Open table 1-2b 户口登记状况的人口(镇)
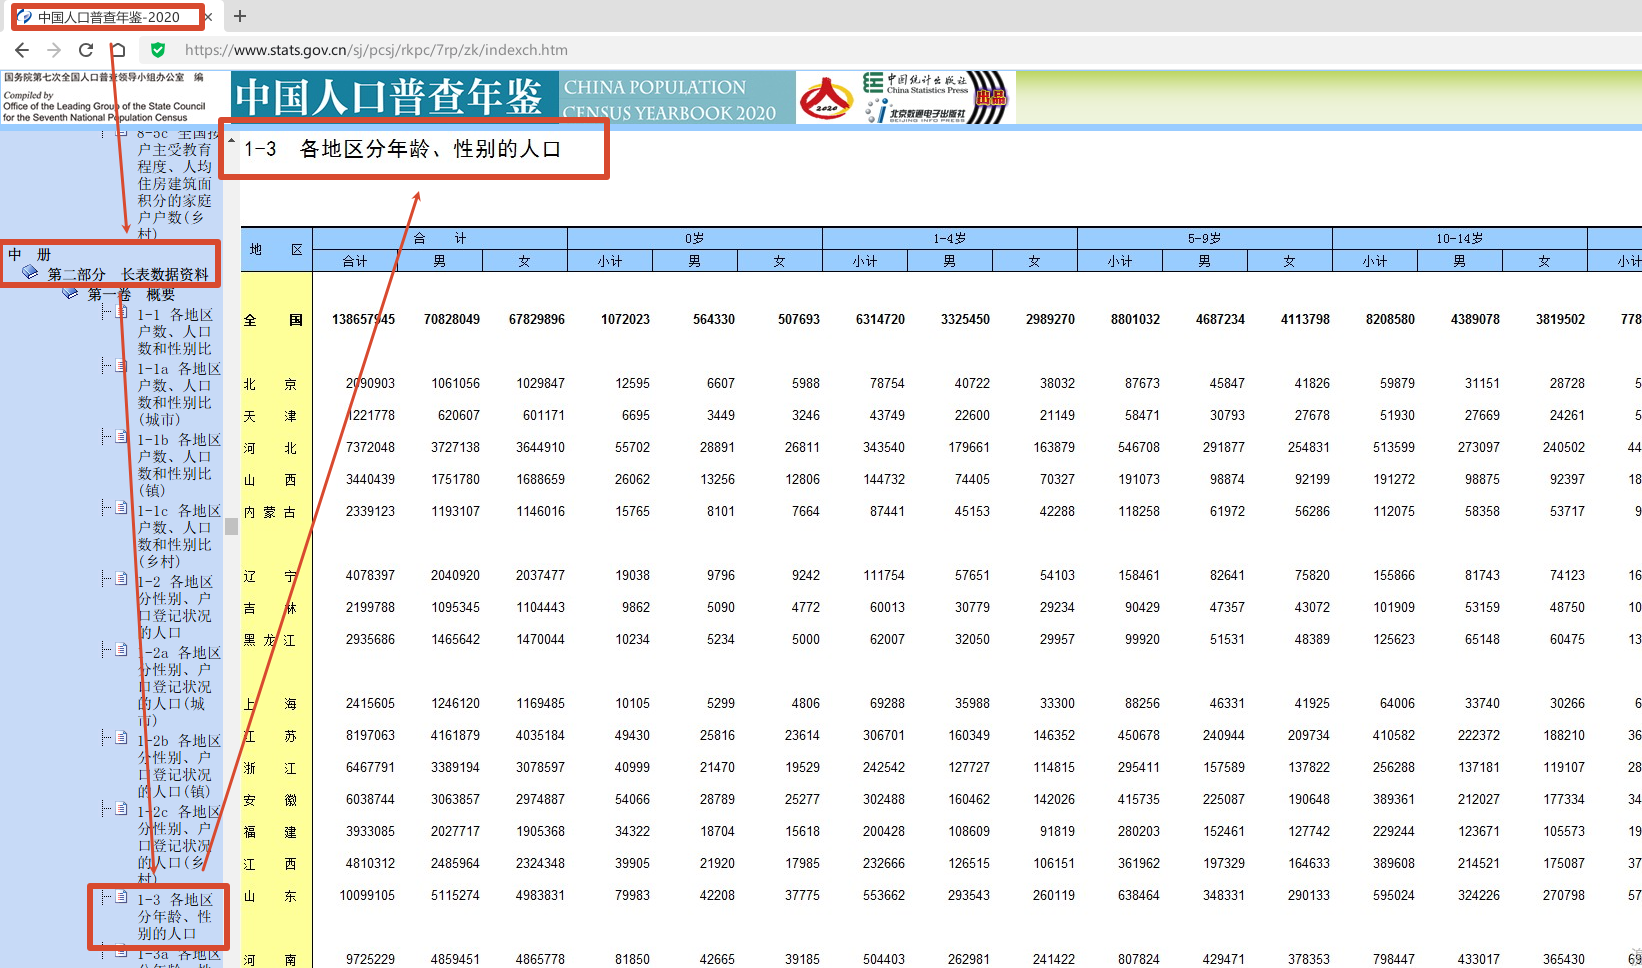Screen dimensions: 1642x968 pyautogui.click(x=178, y=766)
